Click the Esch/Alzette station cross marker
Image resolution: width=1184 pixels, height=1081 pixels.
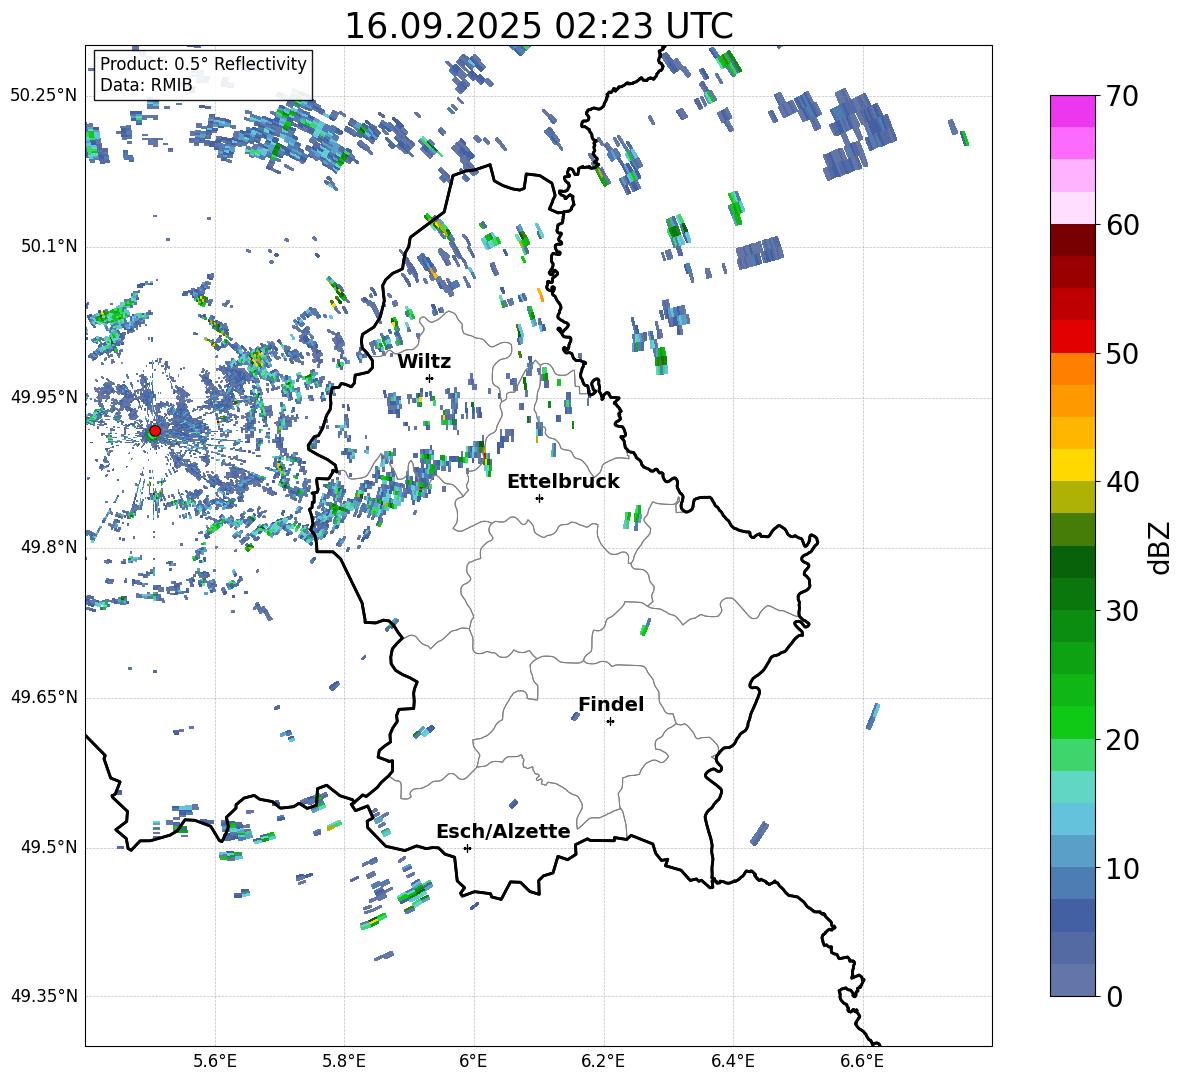pyautogui.click(x=467, y=848)
